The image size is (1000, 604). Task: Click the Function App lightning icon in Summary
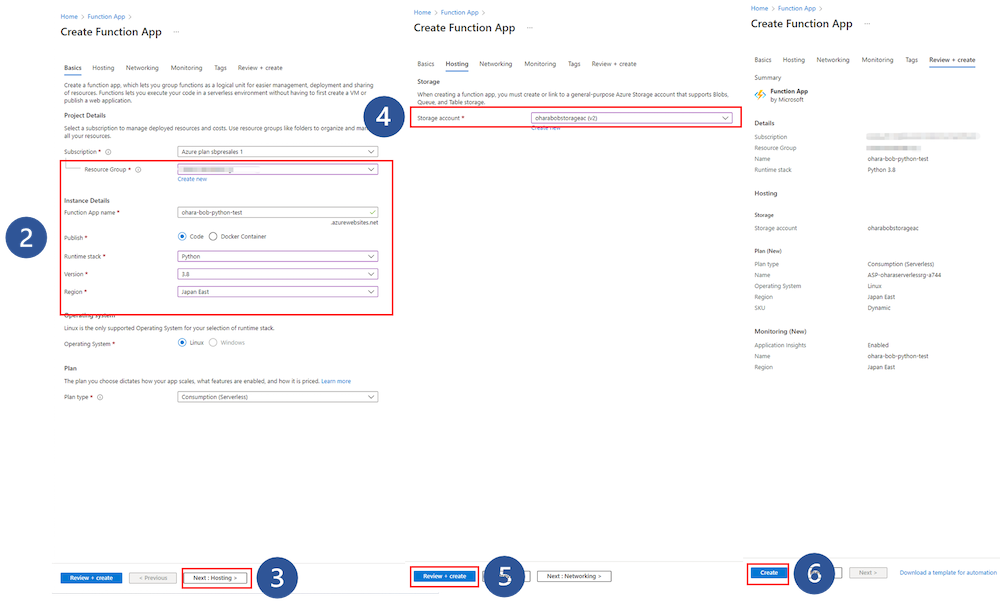click(760, 95)
